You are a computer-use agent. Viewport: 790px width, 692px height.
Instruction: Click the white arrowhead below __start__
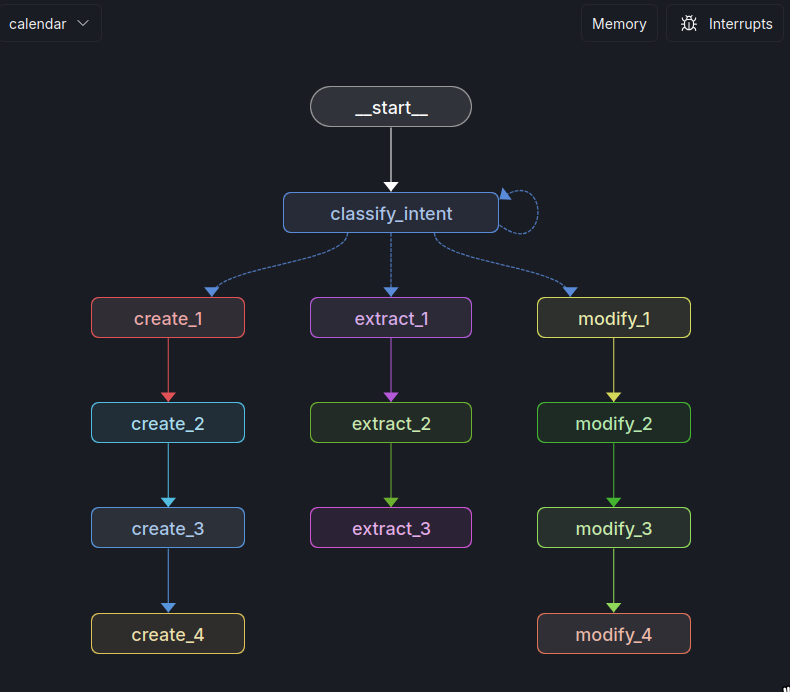(391, 186)
